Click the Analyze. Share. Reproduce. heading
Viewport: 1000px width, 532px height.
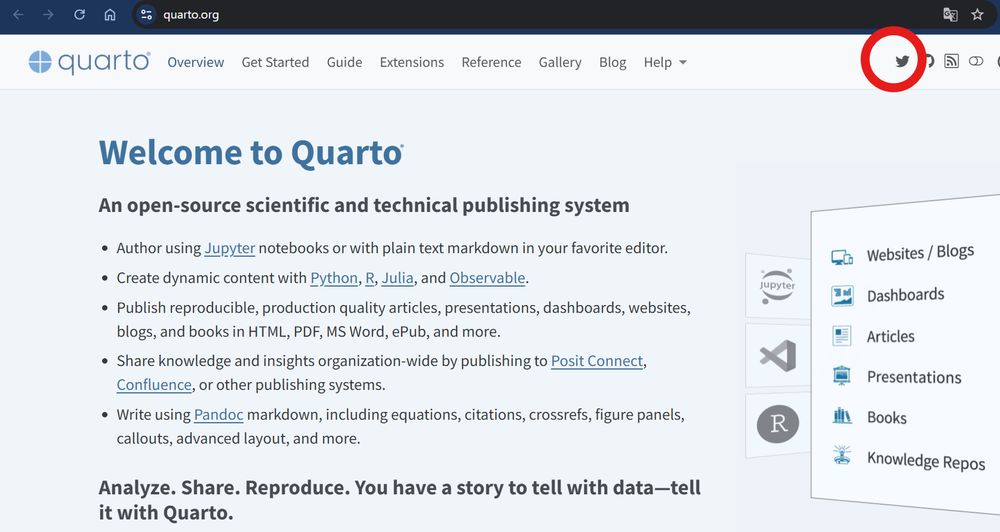(399, 500)
